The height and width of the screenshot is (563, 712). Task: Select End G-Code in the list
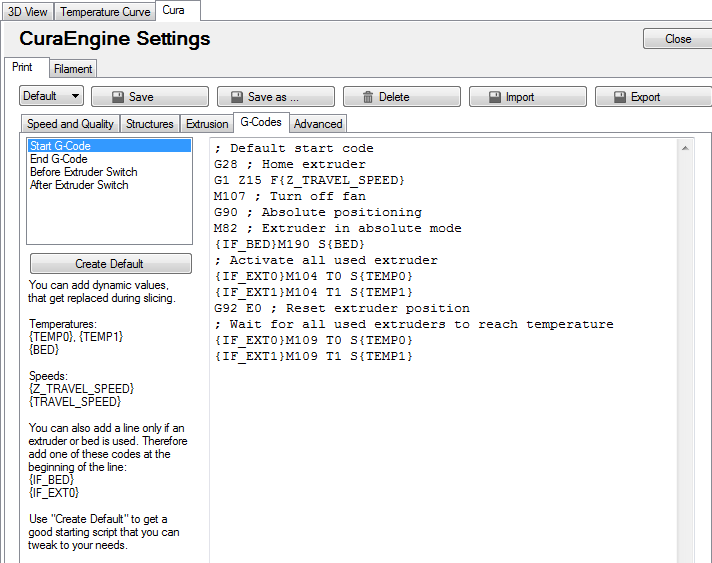pyautogui.click(x=109, y=159)
